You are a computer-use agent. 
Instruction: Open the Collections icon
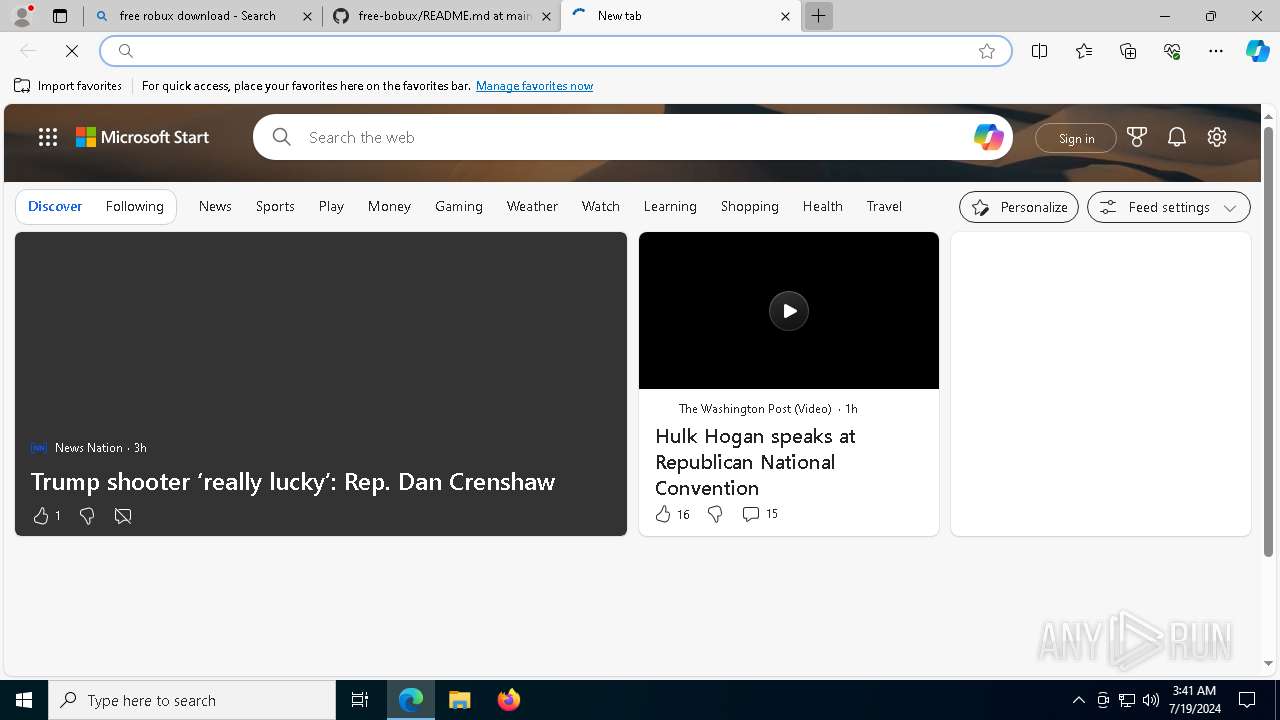[1128, 51]
